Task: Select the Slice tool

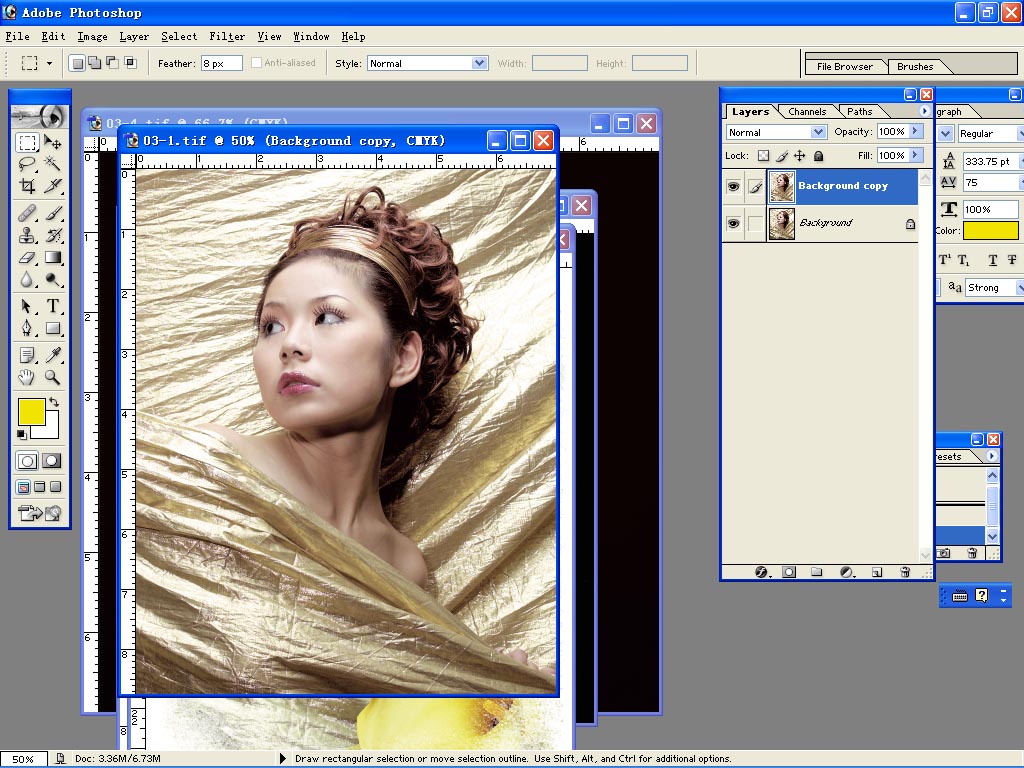Action: (x=53, y=186)
